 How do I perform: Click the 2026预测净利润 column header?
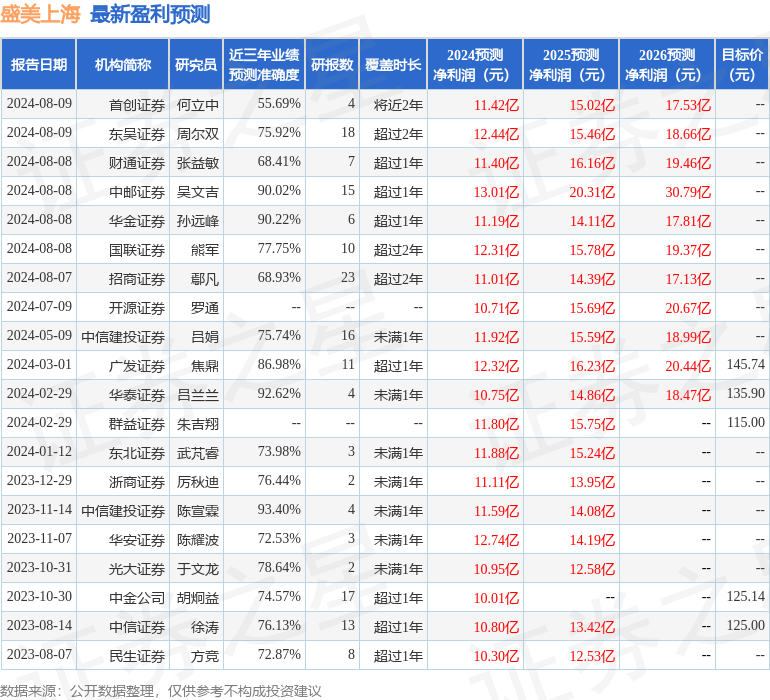(x=667, y=64)
